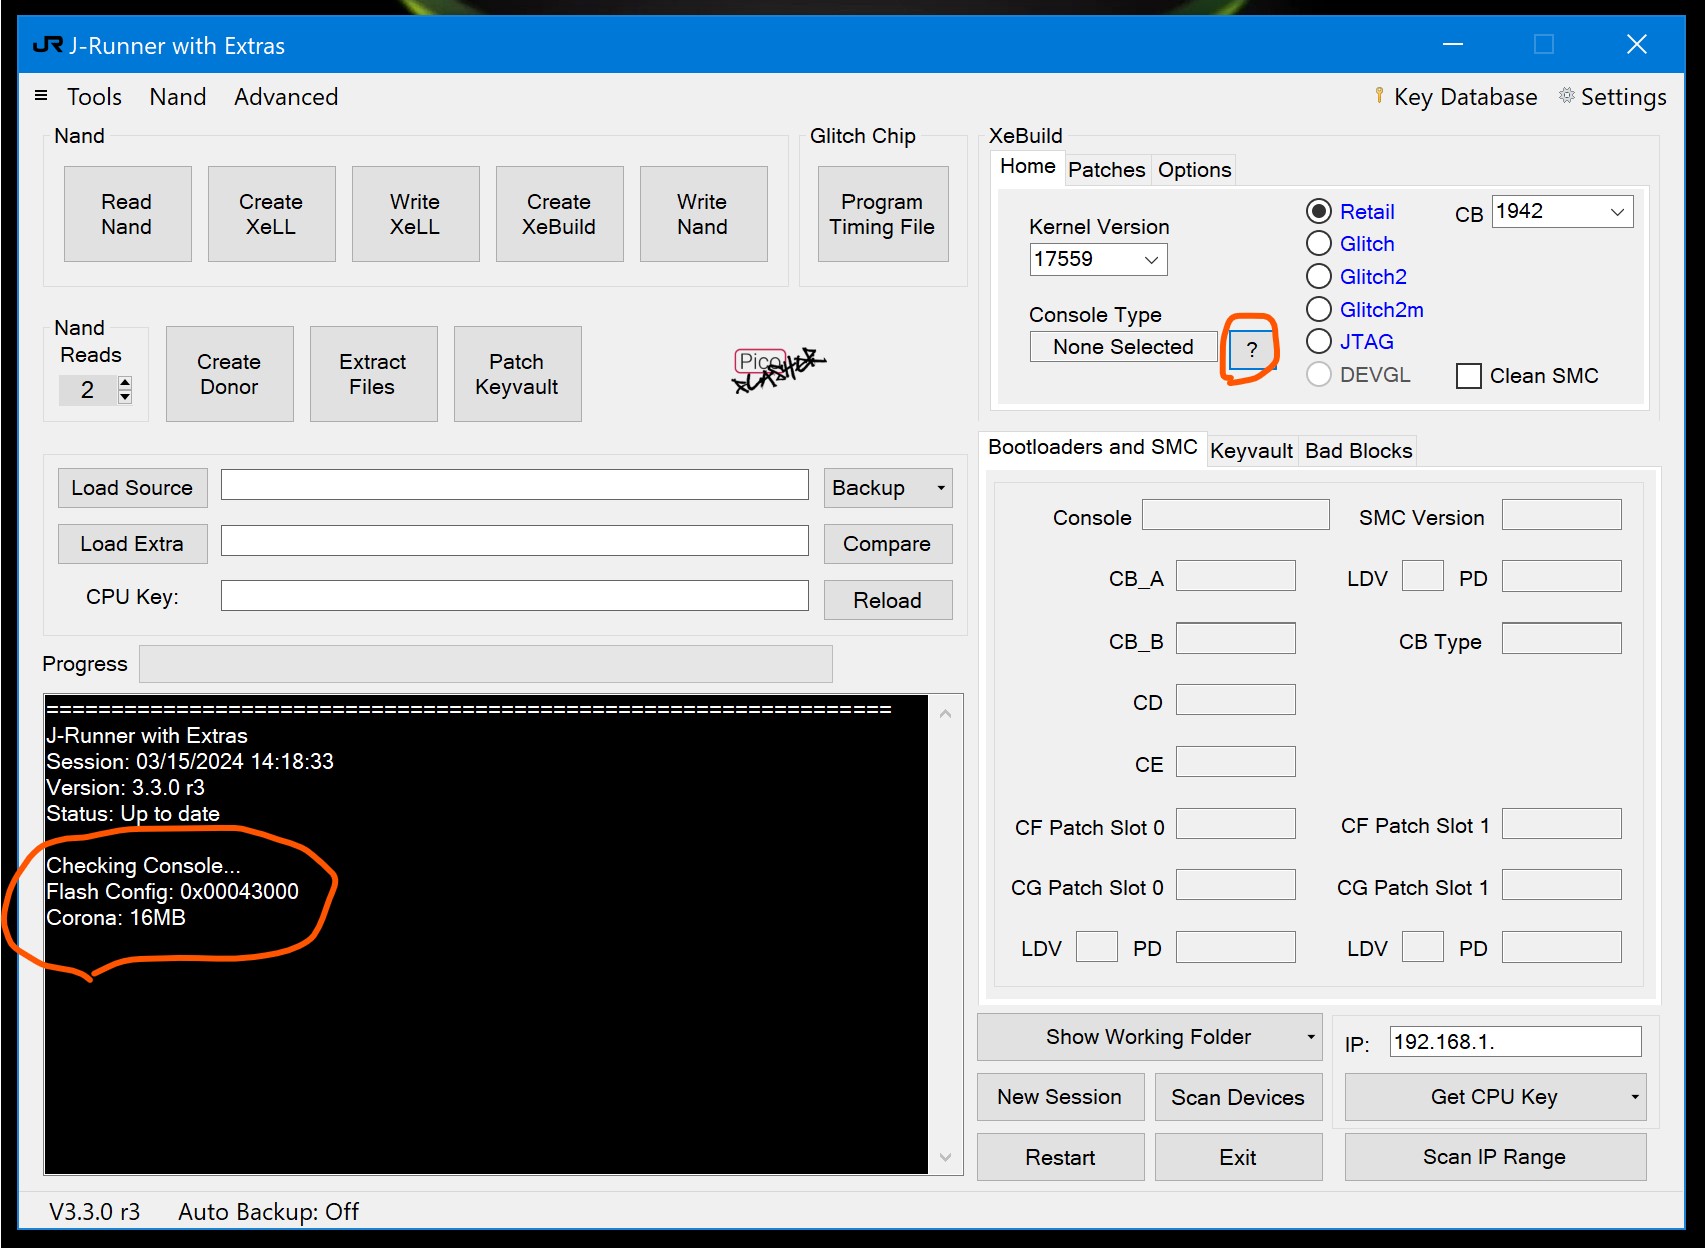Click the console type question mark button
This screenshot has height=1248, width=1705.
[x=1251, y=349]
